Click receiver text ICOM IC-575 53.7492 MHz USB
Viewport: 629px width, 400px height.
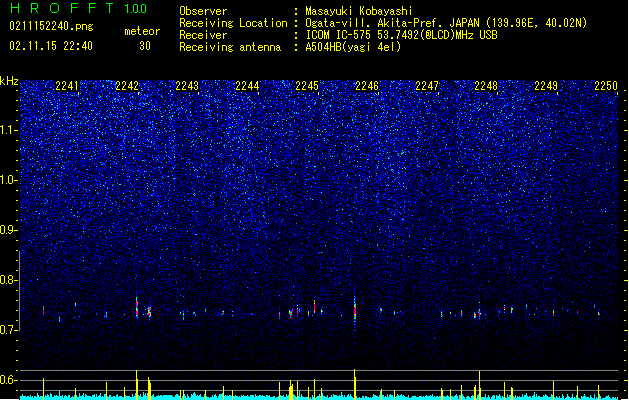pyautogui.click(x=402, y=35)
